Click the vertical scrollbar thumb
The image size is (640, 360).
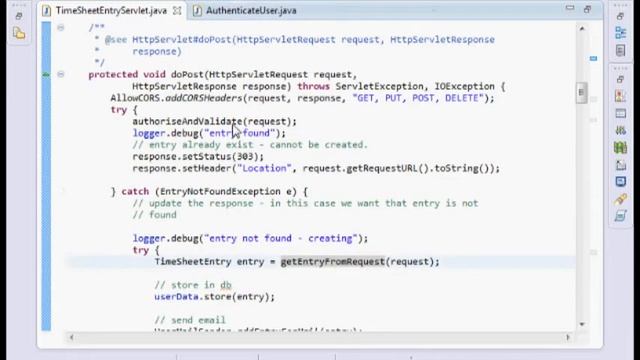[x=582, y=93]
